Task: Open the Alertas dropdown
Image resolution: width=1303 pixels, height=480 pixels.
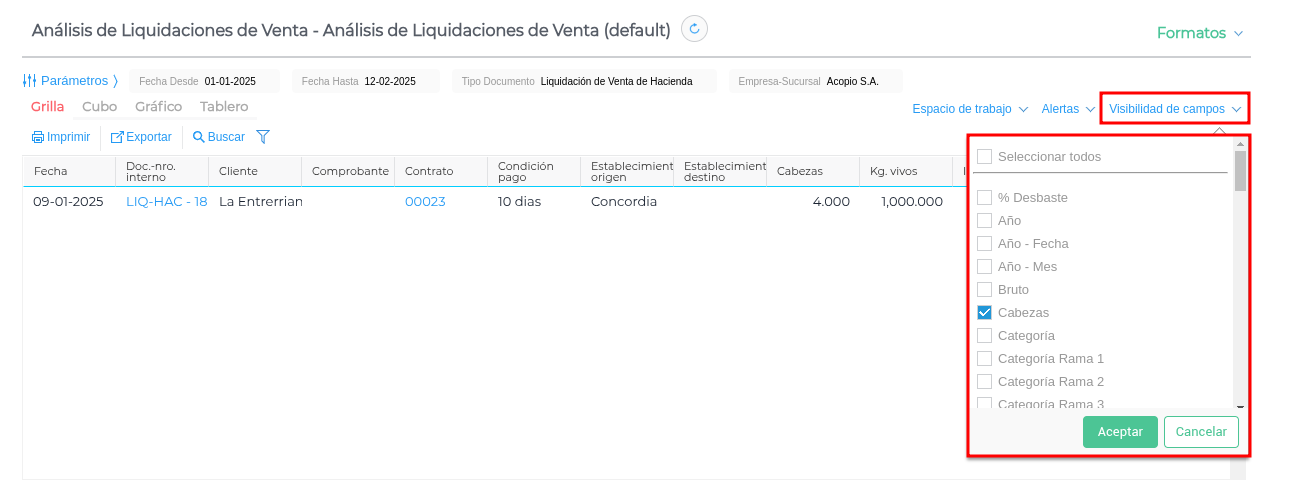Action: (1068, 109)
